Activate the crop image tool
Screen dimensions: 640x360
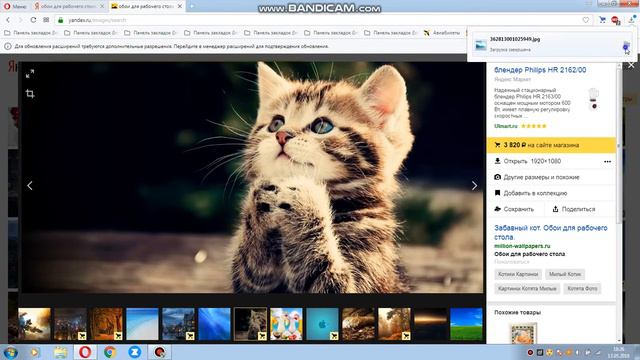(30, 94)
